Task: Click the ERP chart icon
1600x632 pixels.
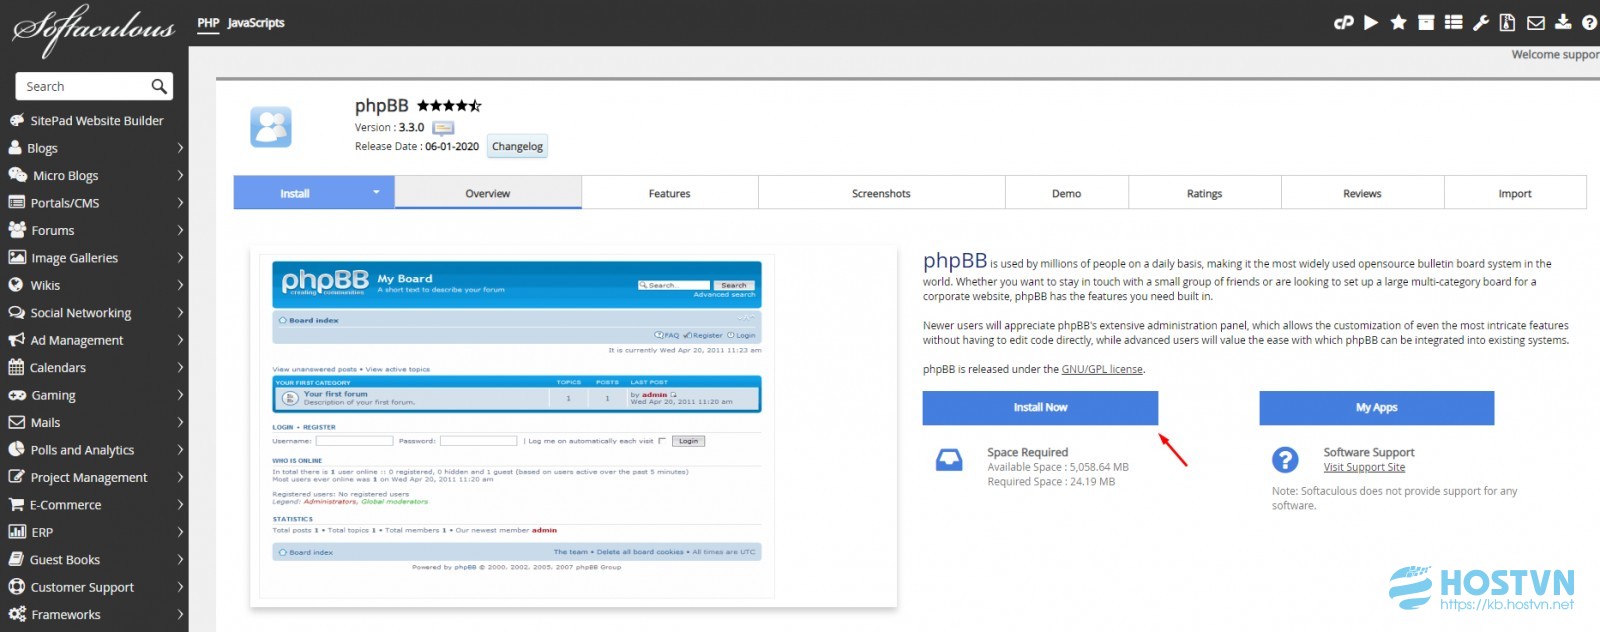Action: click(17, 532)
